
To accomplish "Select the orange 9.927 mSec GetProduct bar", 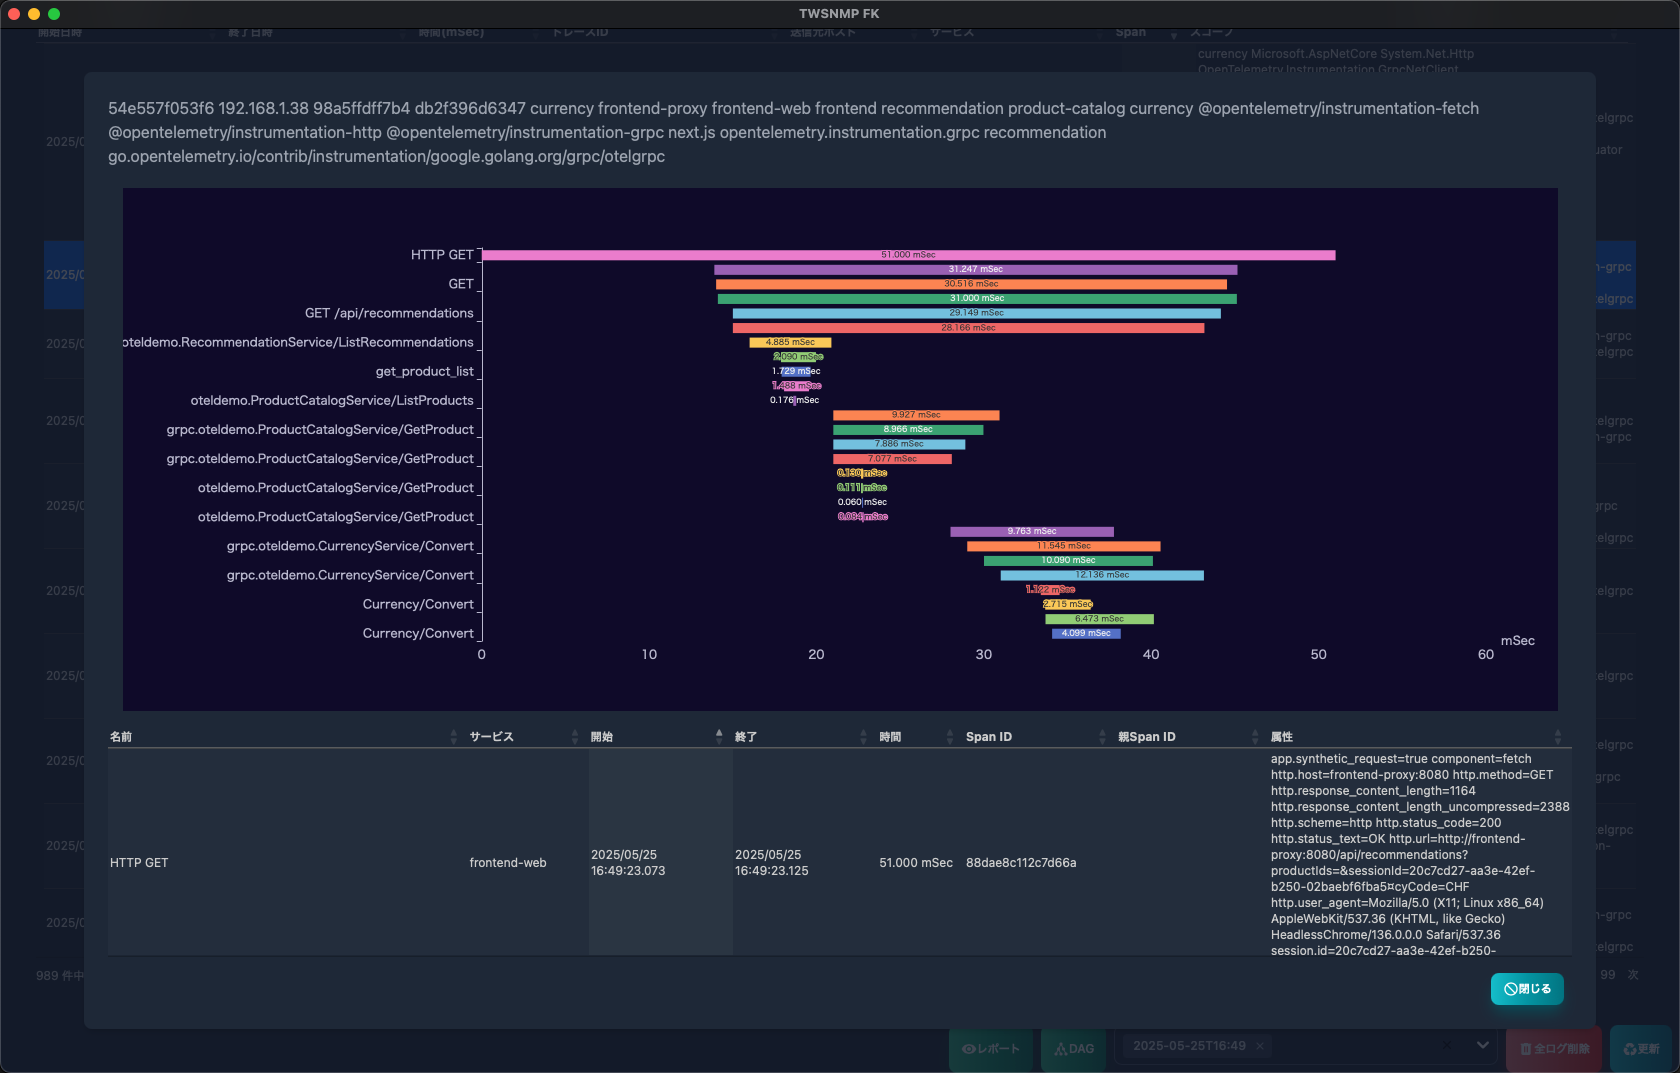I will coord(916,415).
